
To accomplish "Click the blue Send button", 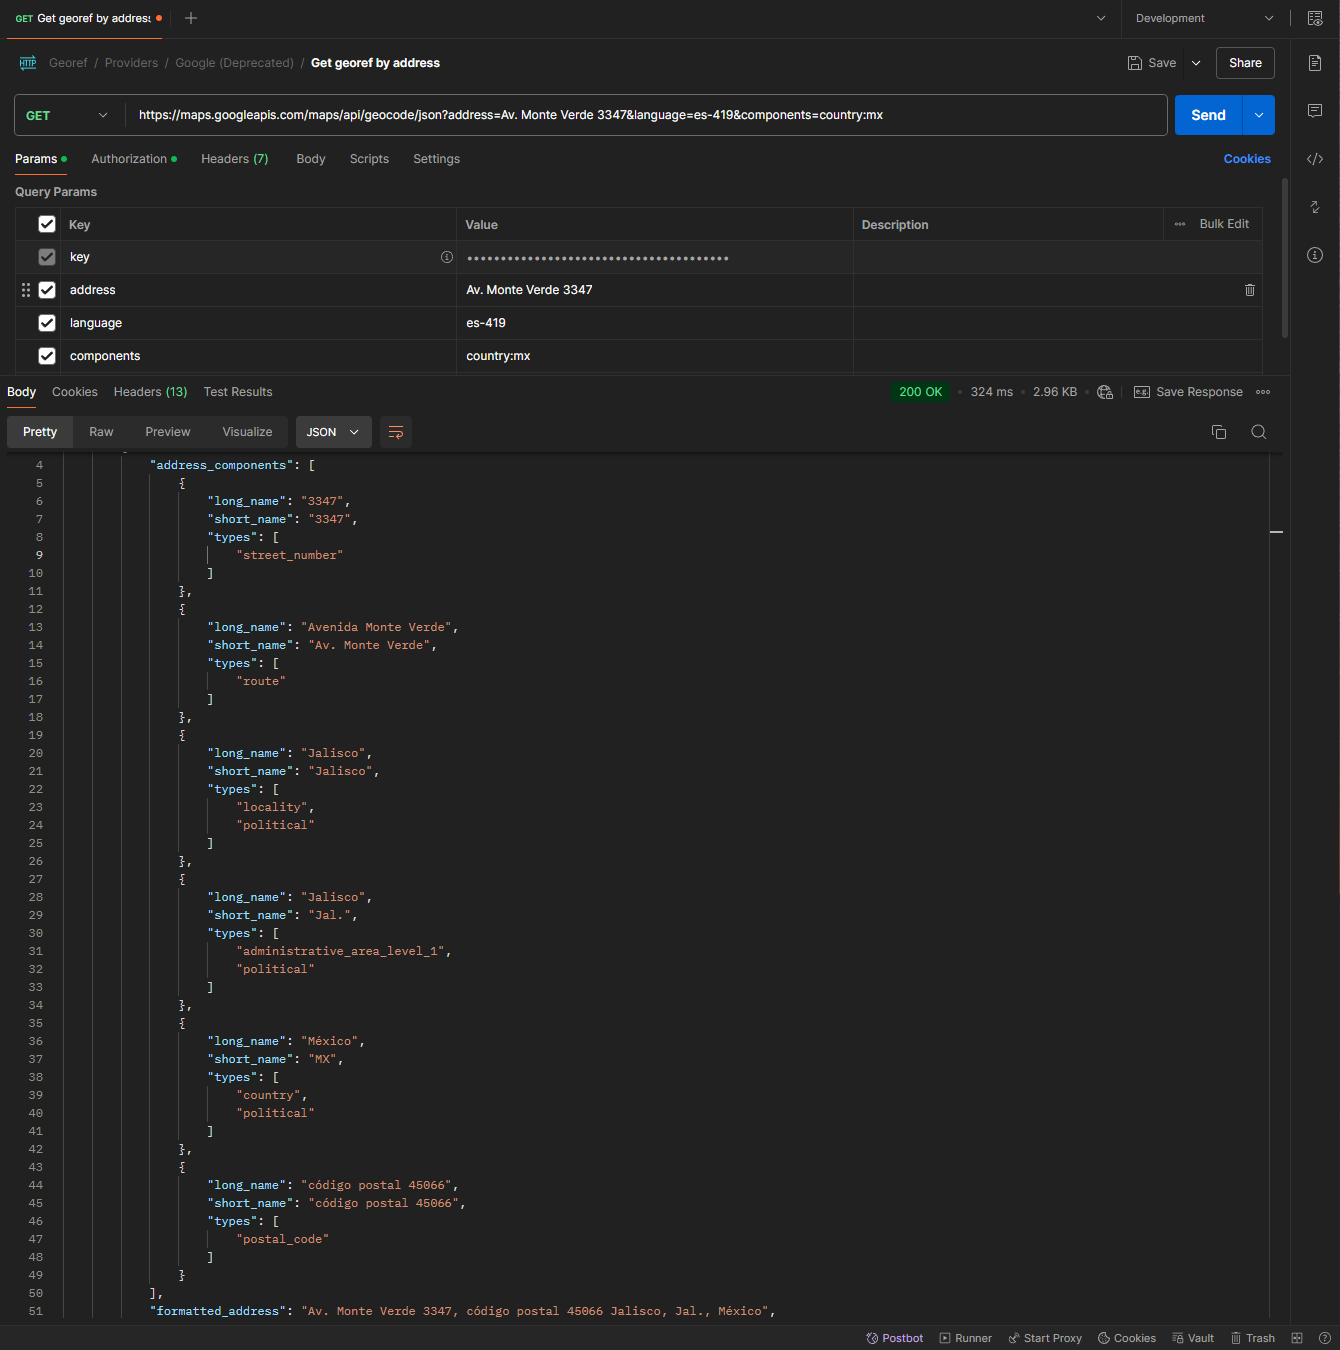I will pyautogui.click(x=1208, y=115).
